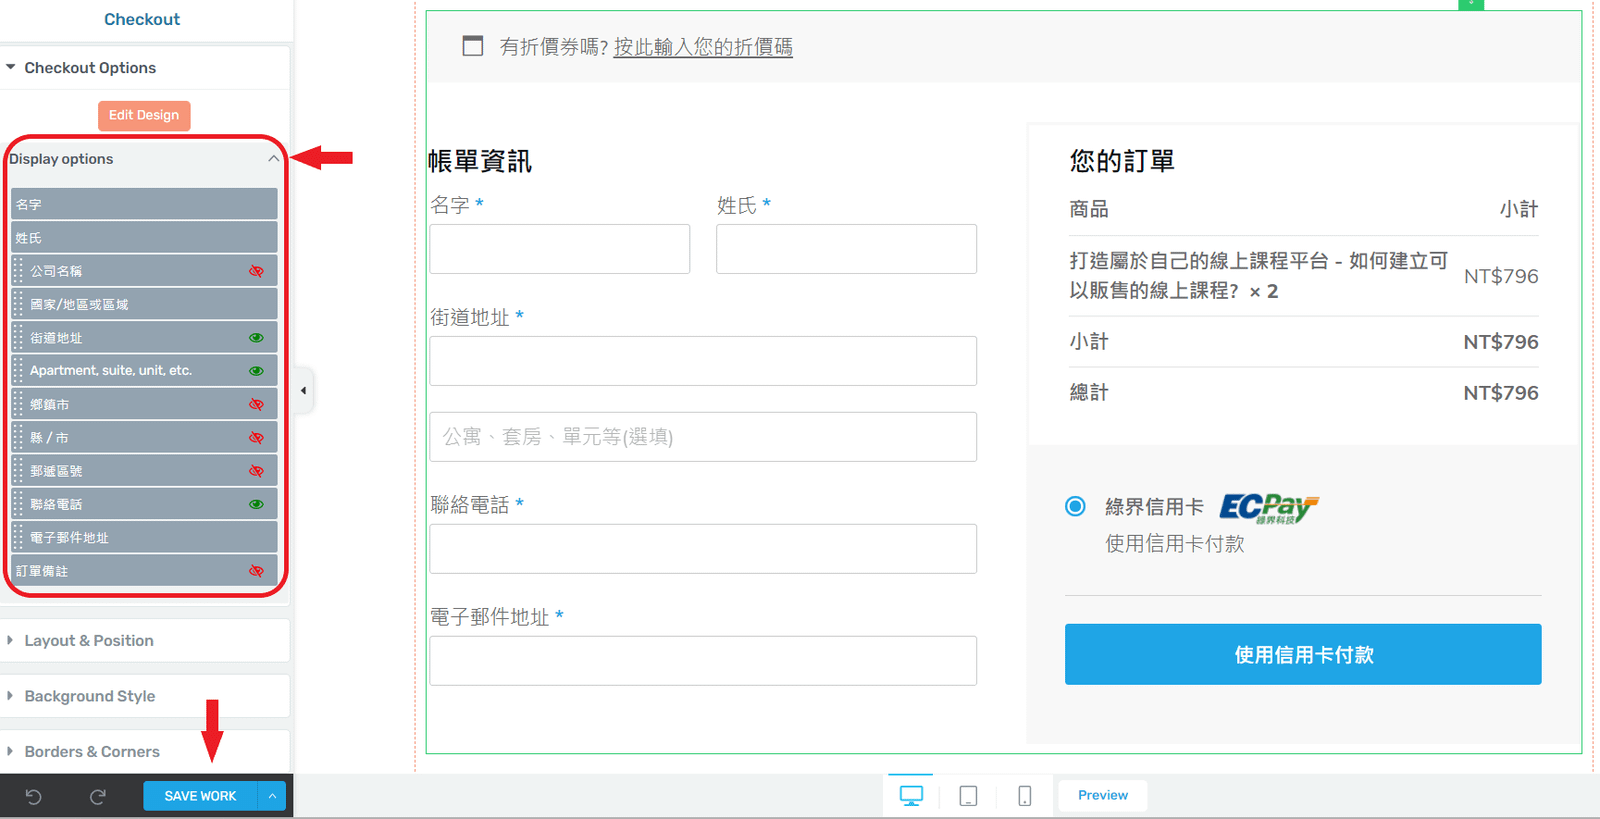1600x819 pixels.
Task: Grab drag handle of 公司名稱 row
Action: click(18, 271)
